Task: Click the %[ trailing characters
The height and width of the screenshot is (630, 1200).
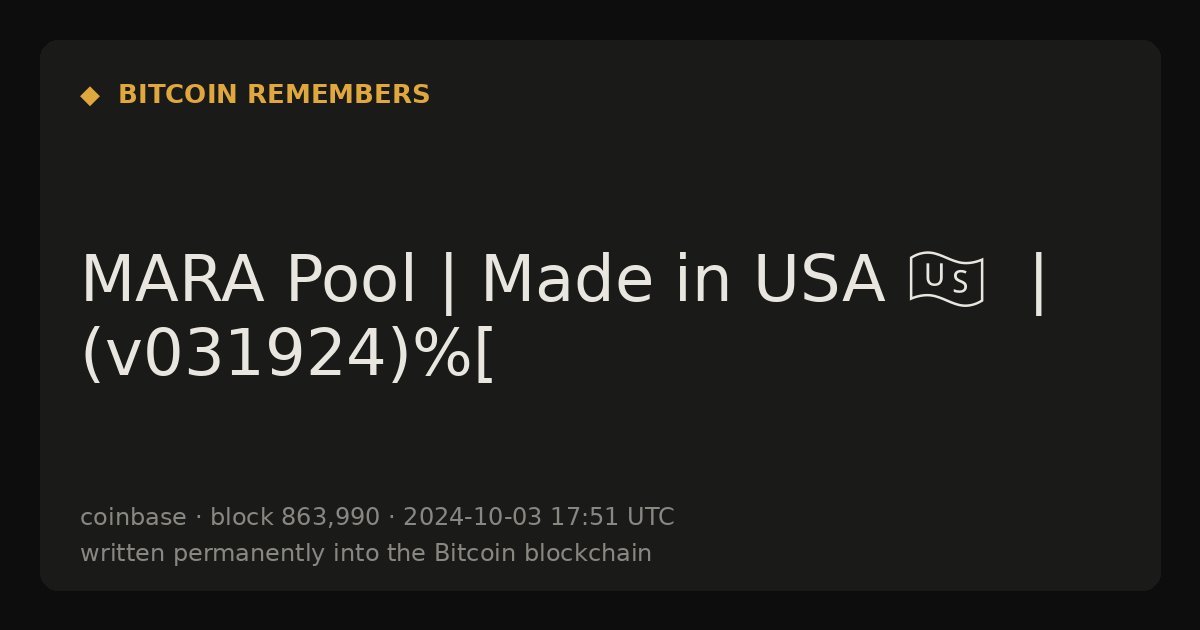Action: (455, 354)
